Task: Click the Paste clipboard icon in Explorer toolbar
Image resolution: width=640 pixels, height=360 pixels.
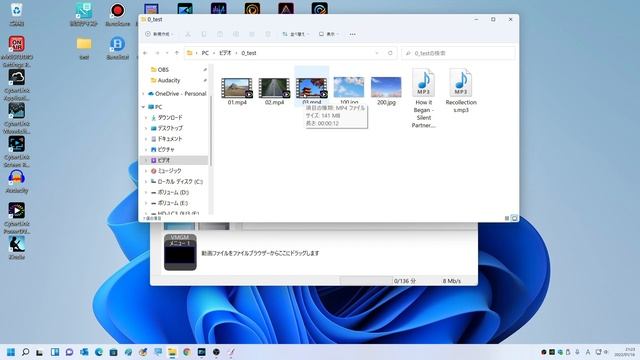Action: (220, 34)
